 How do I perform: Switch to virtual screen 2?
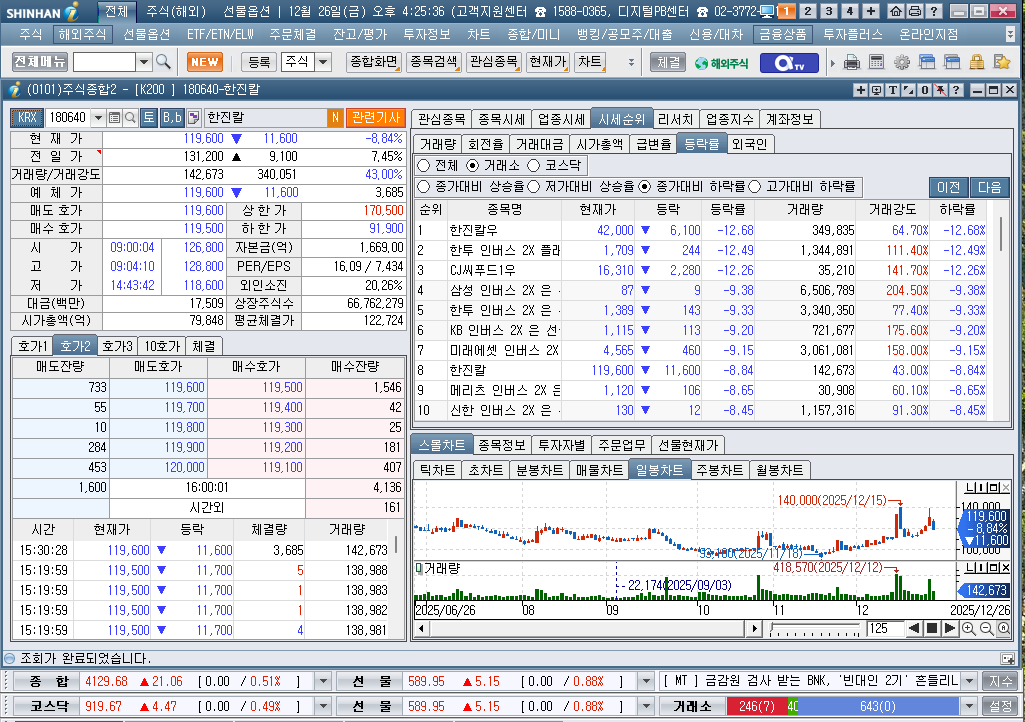tap(808, 11)
